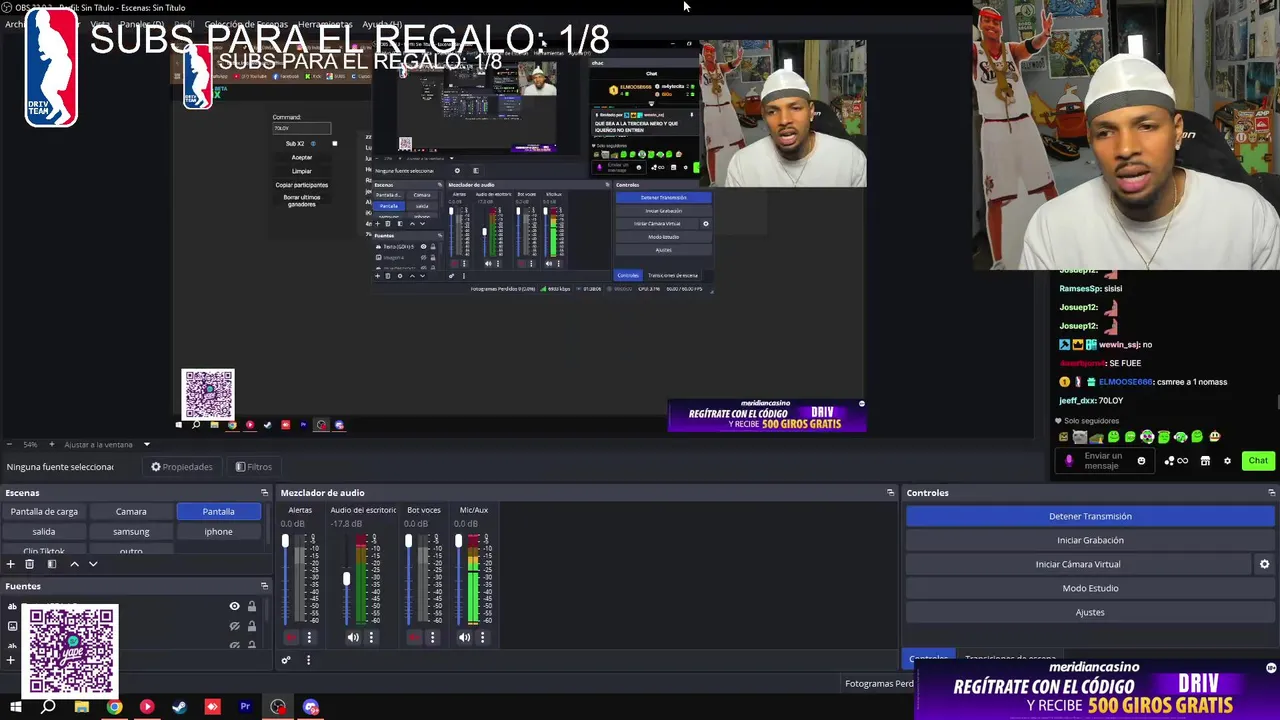Pop out the Controles dock panel
The width and height of the screenshot is (1280, 720).
1271,493
